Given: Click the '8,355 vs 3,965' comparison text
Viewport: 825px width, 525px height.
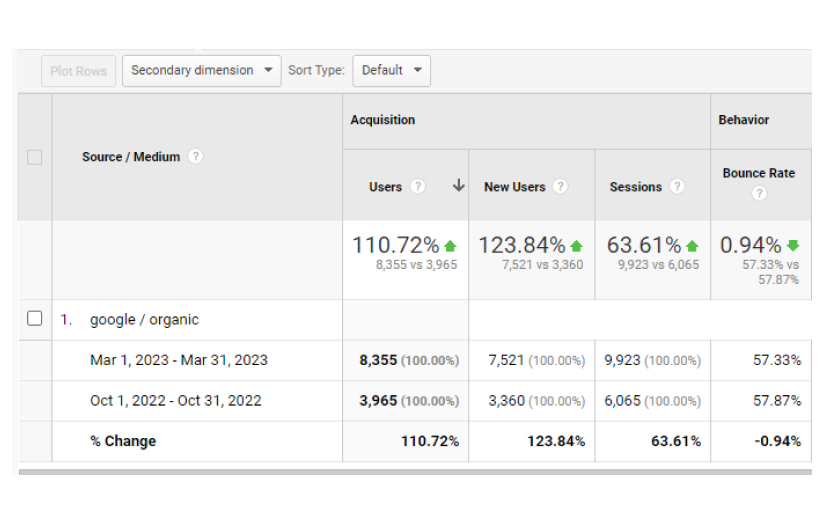Looking at the screenshot, I should [x=416, y=265].
